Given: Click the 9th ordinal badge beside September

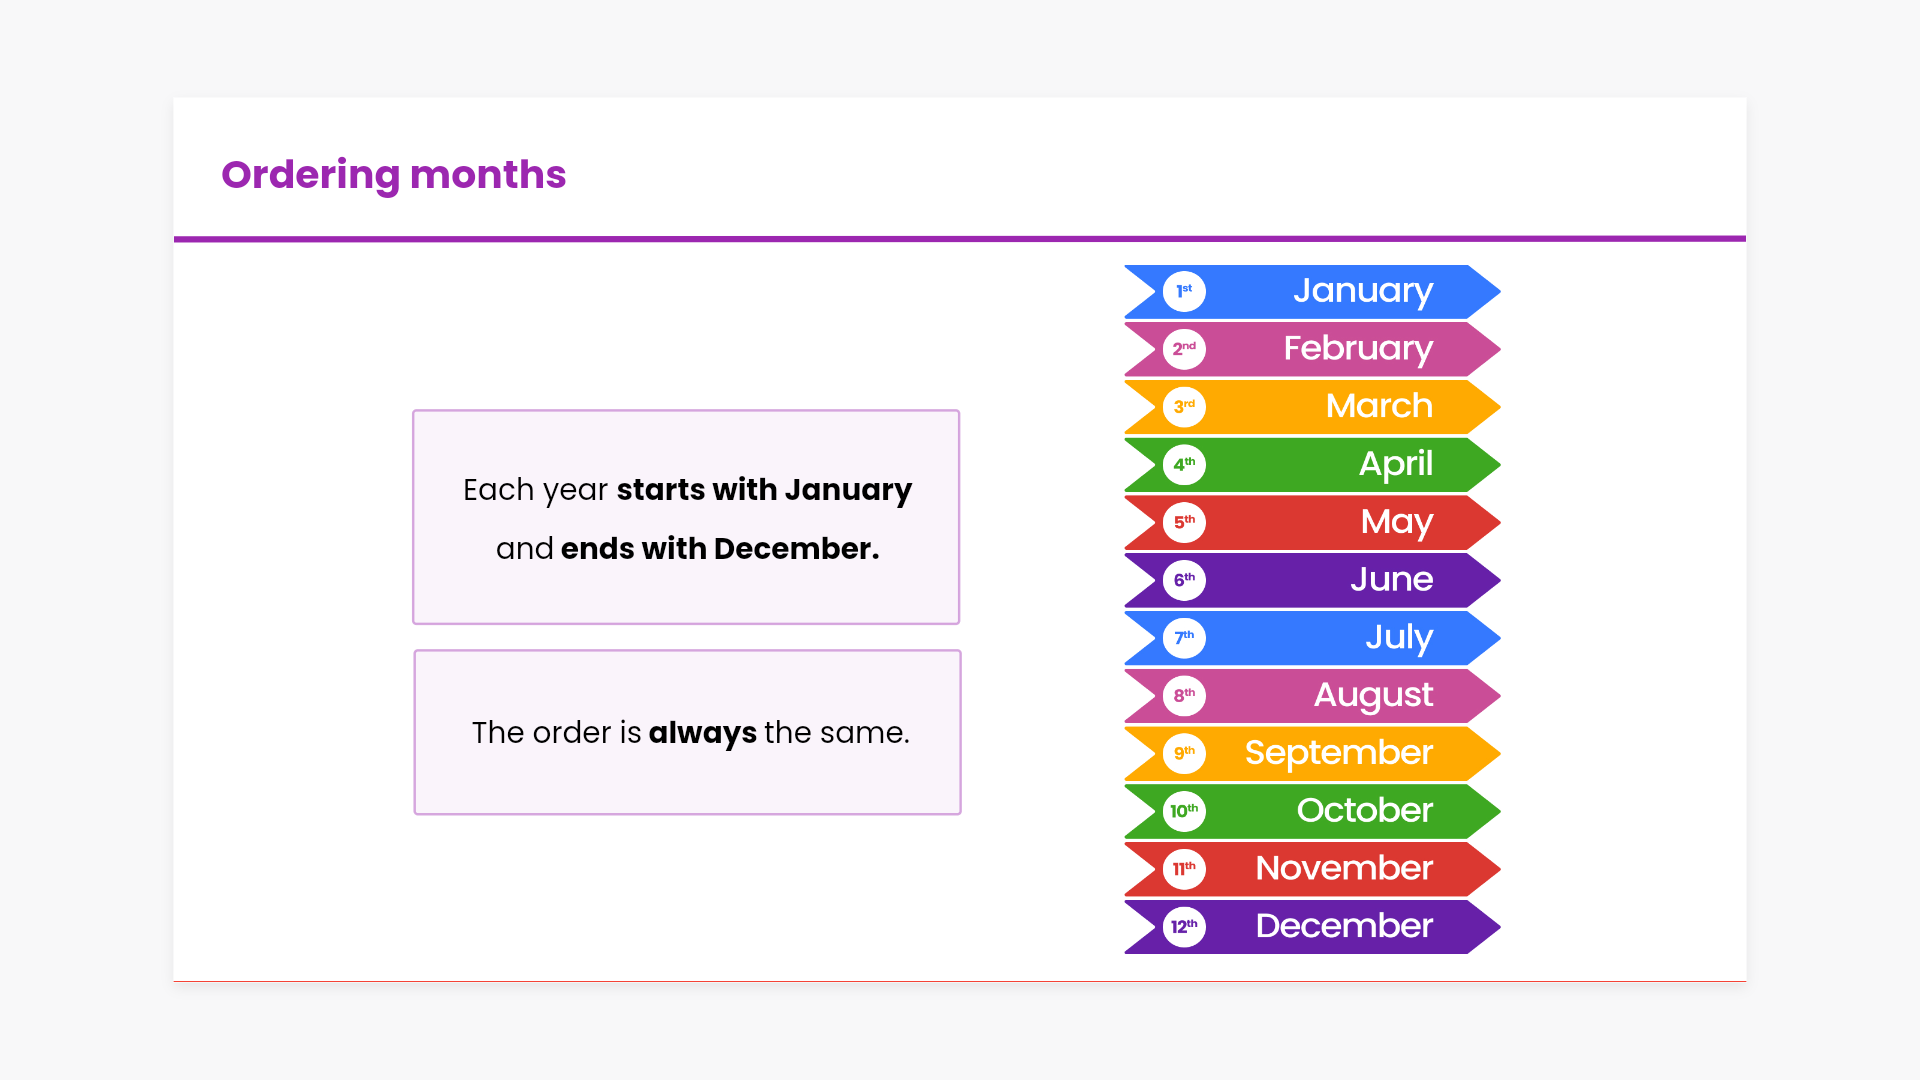Looking at the screenshot, I should [1184, 753].
